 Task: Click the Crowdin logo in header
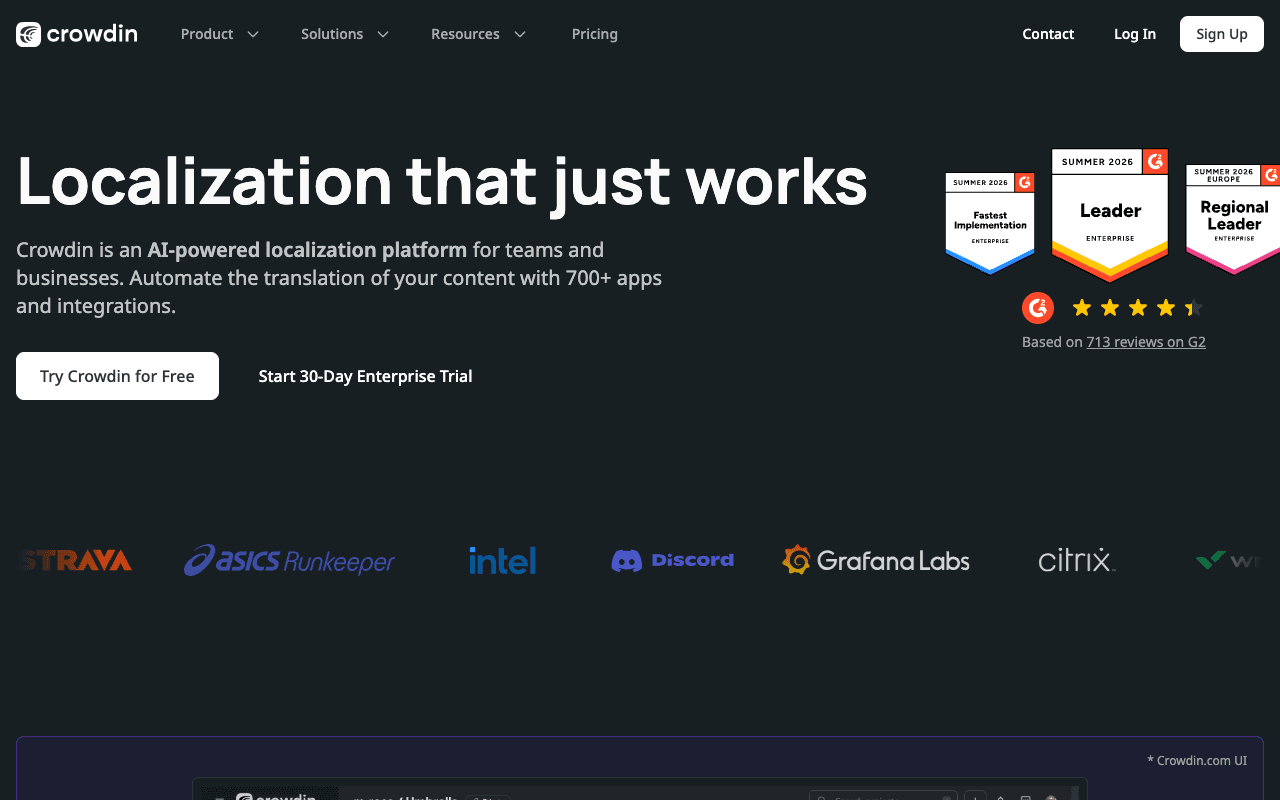coord(77,34)
